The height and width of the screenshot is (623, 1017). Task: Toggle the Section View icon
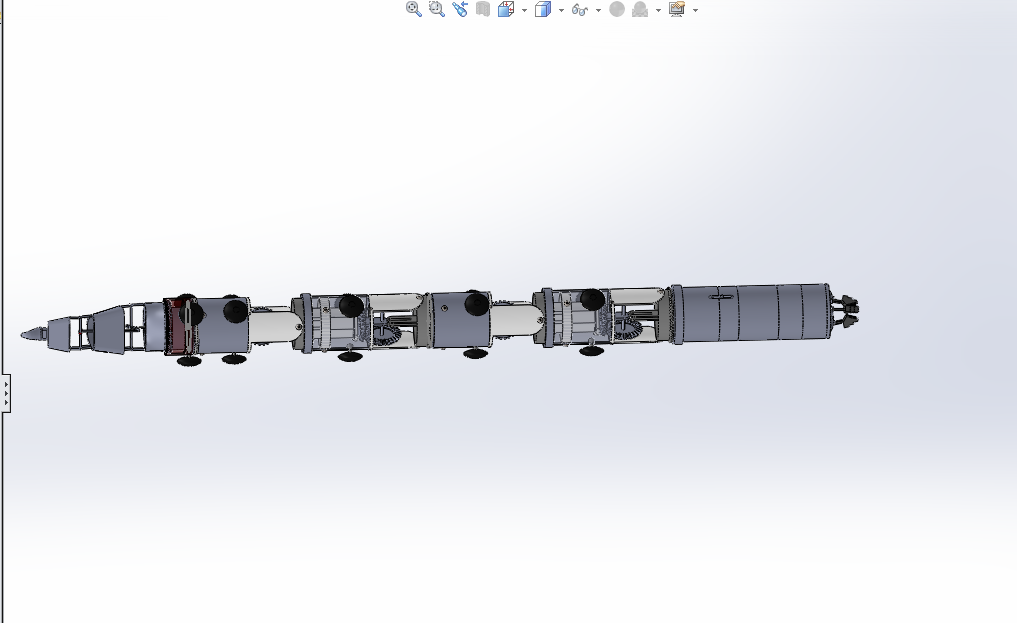483,9
